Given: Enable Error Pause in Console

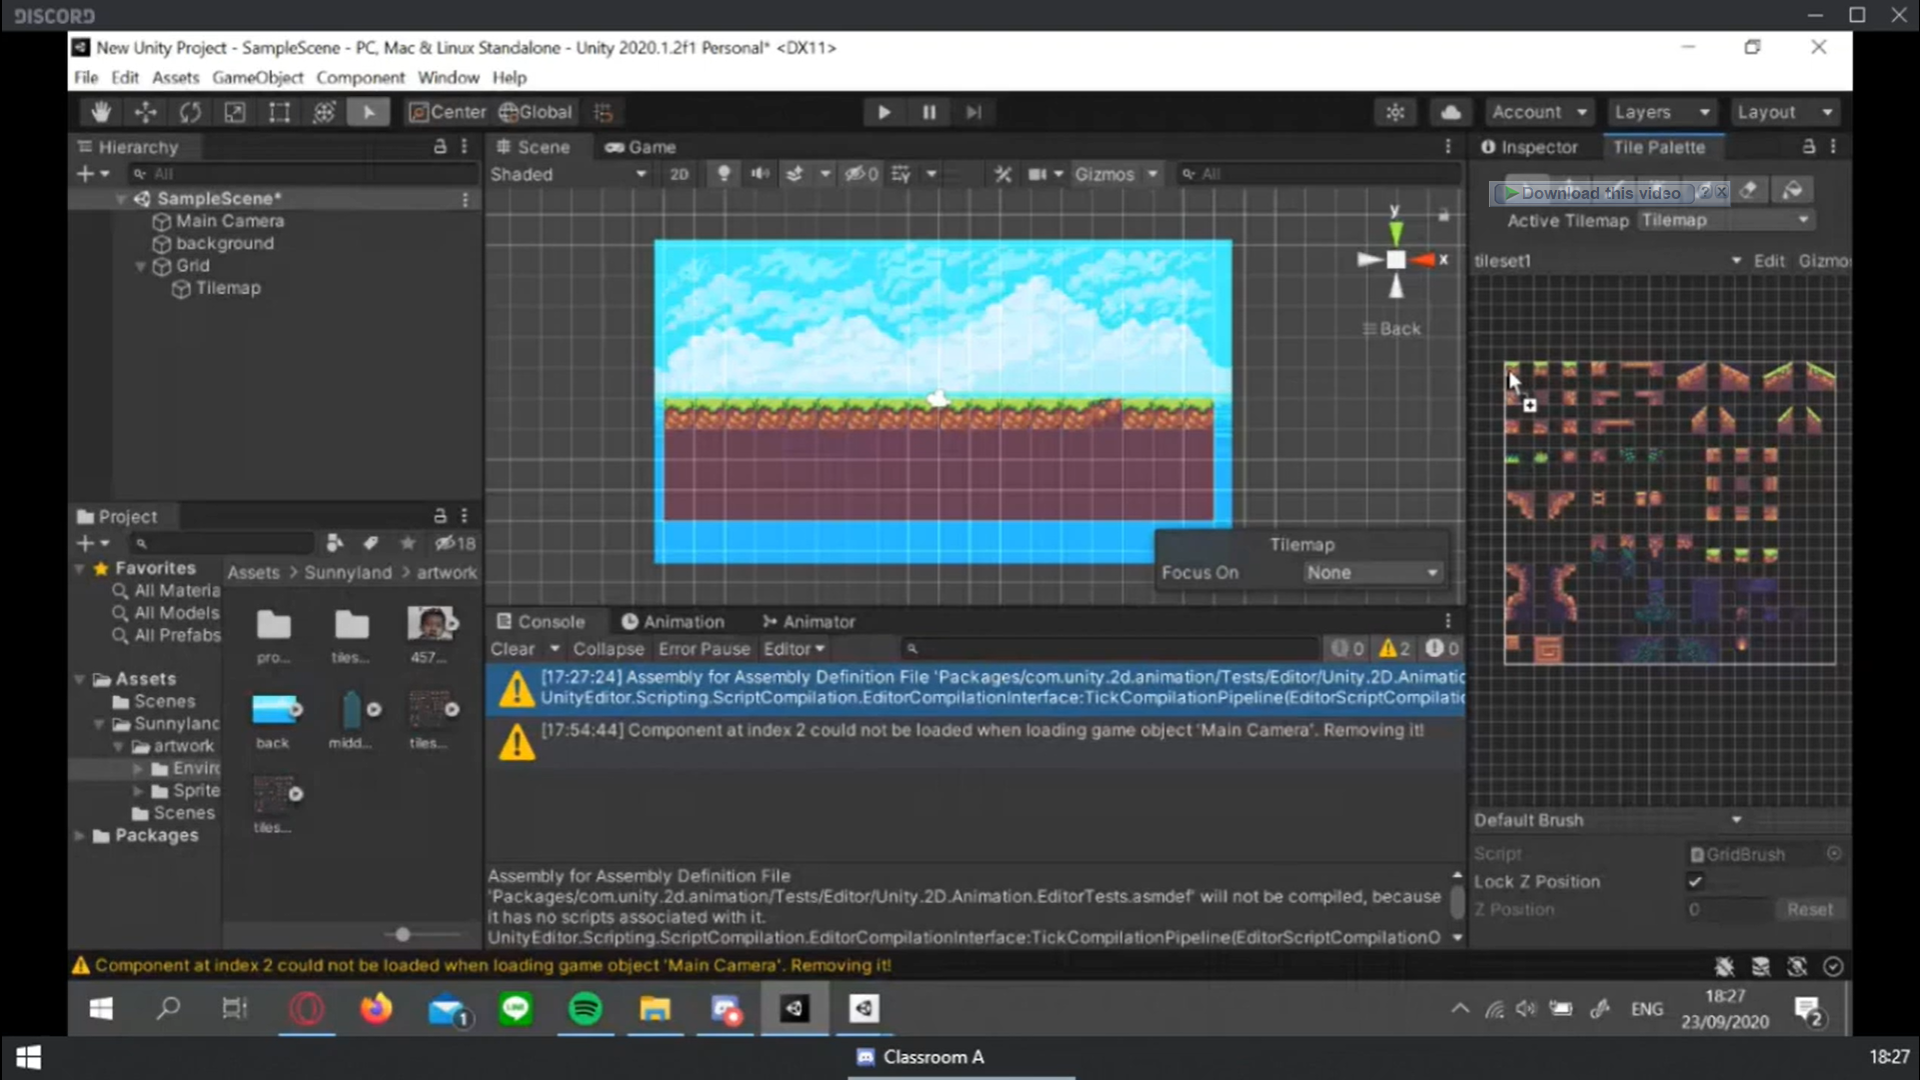Looking at the screenshot, I should [x=704, y=648].
